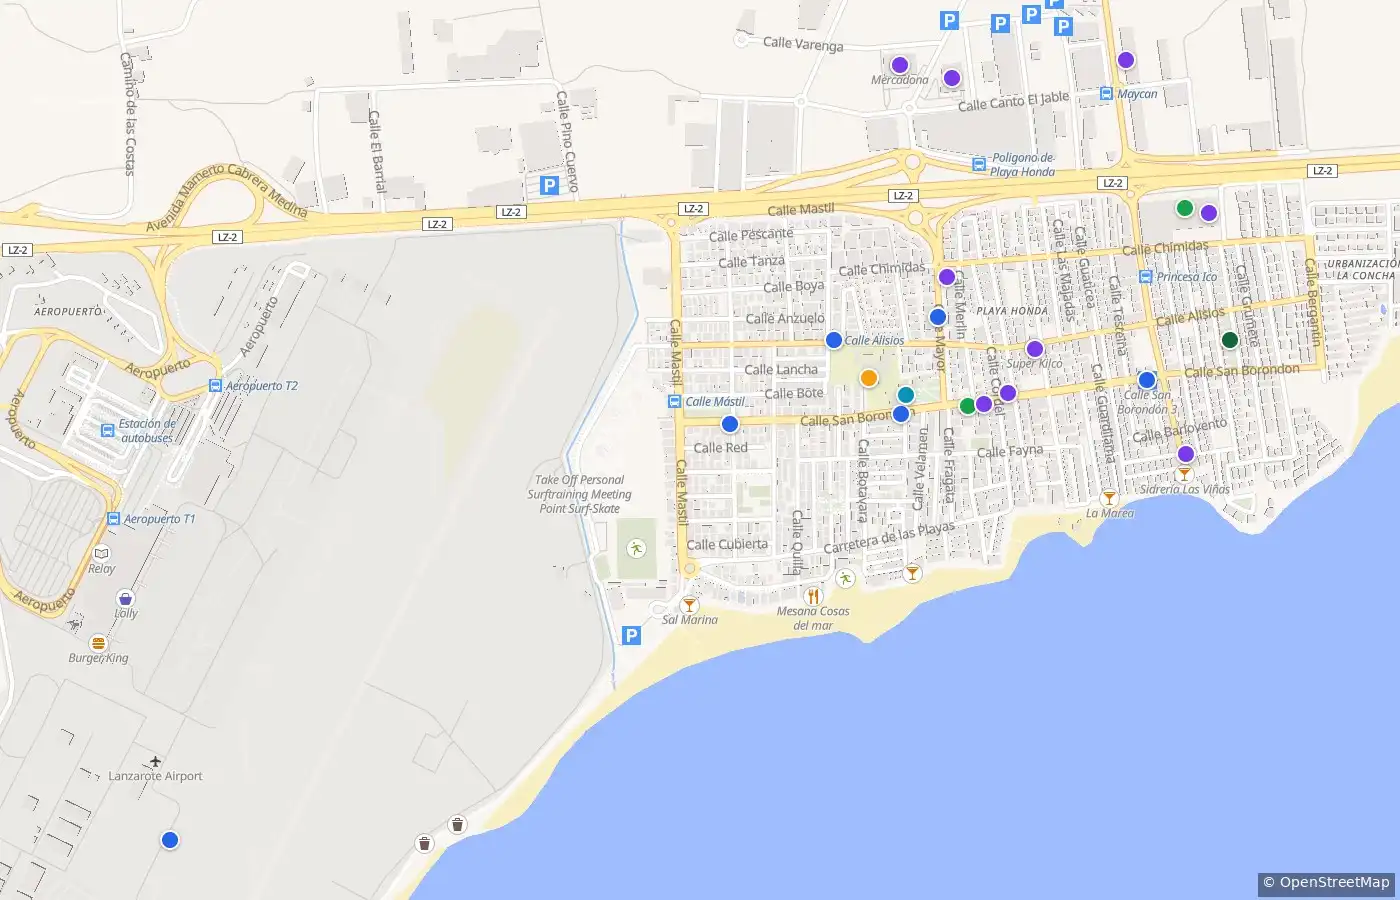The height and width of the screenshot is (900, 1400).
Task: Select the green marker on Calle San Borondon
Action: 968,406
